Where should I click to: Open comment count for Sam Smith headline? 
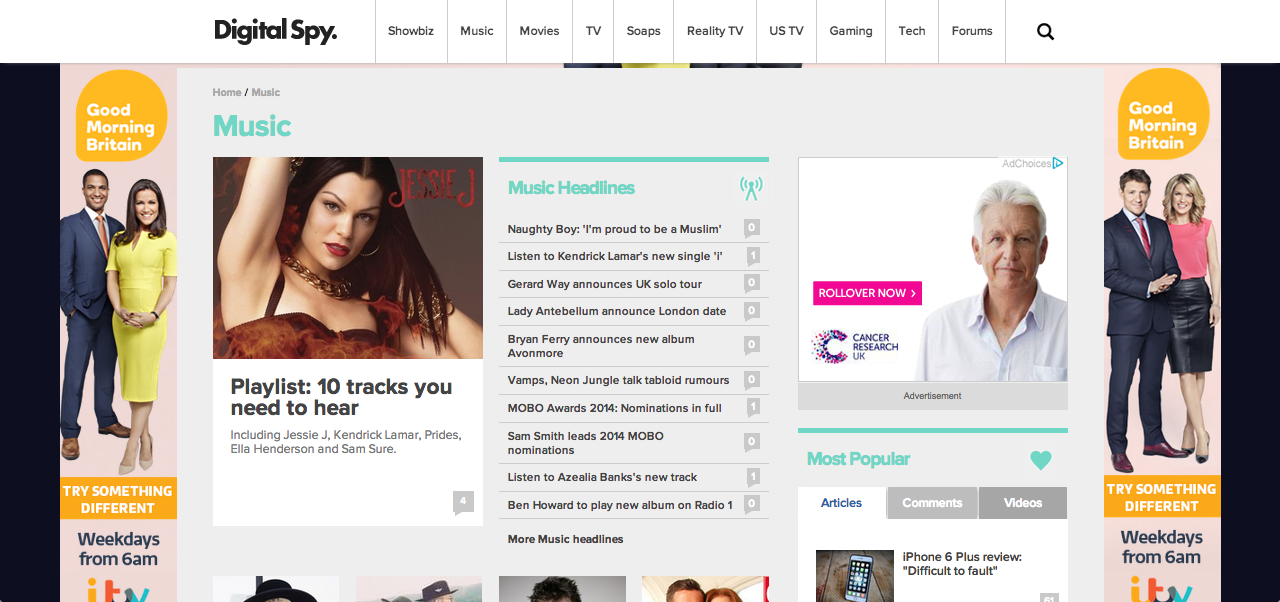752,442
